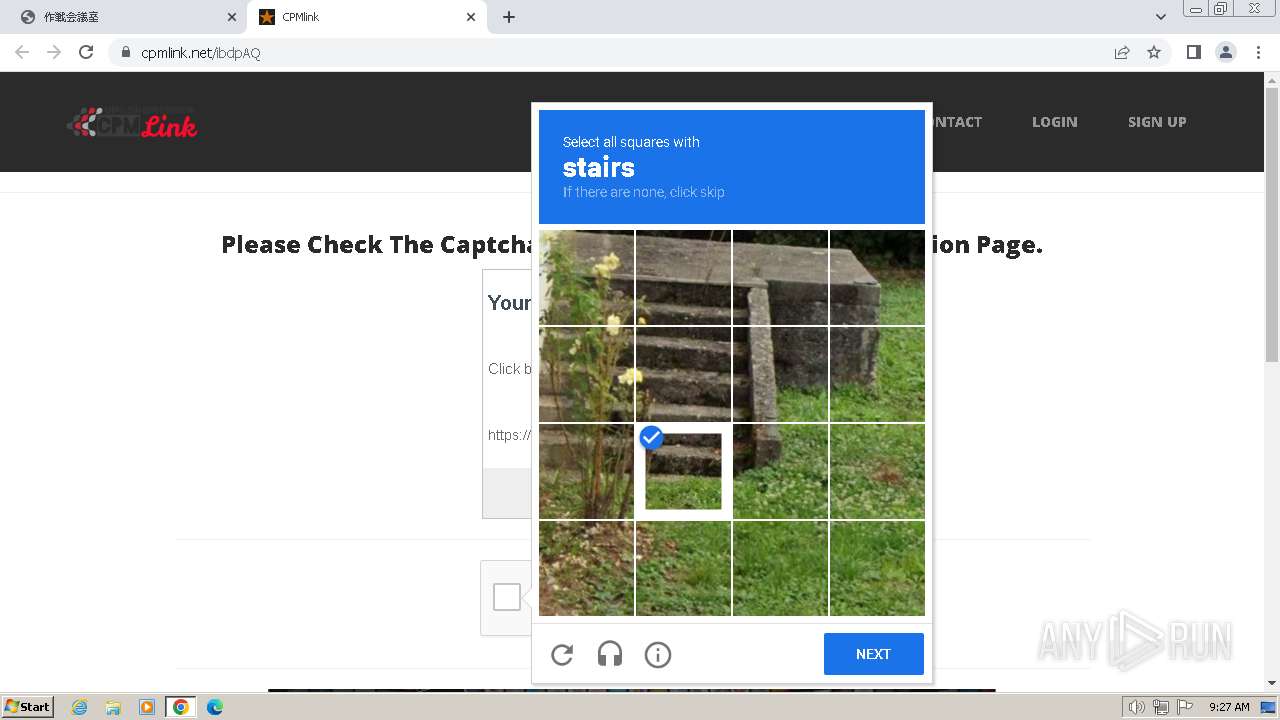The image size is (1280, 720).
Task: Deselect the checked stairs tile
Action: tap(683, 471)
